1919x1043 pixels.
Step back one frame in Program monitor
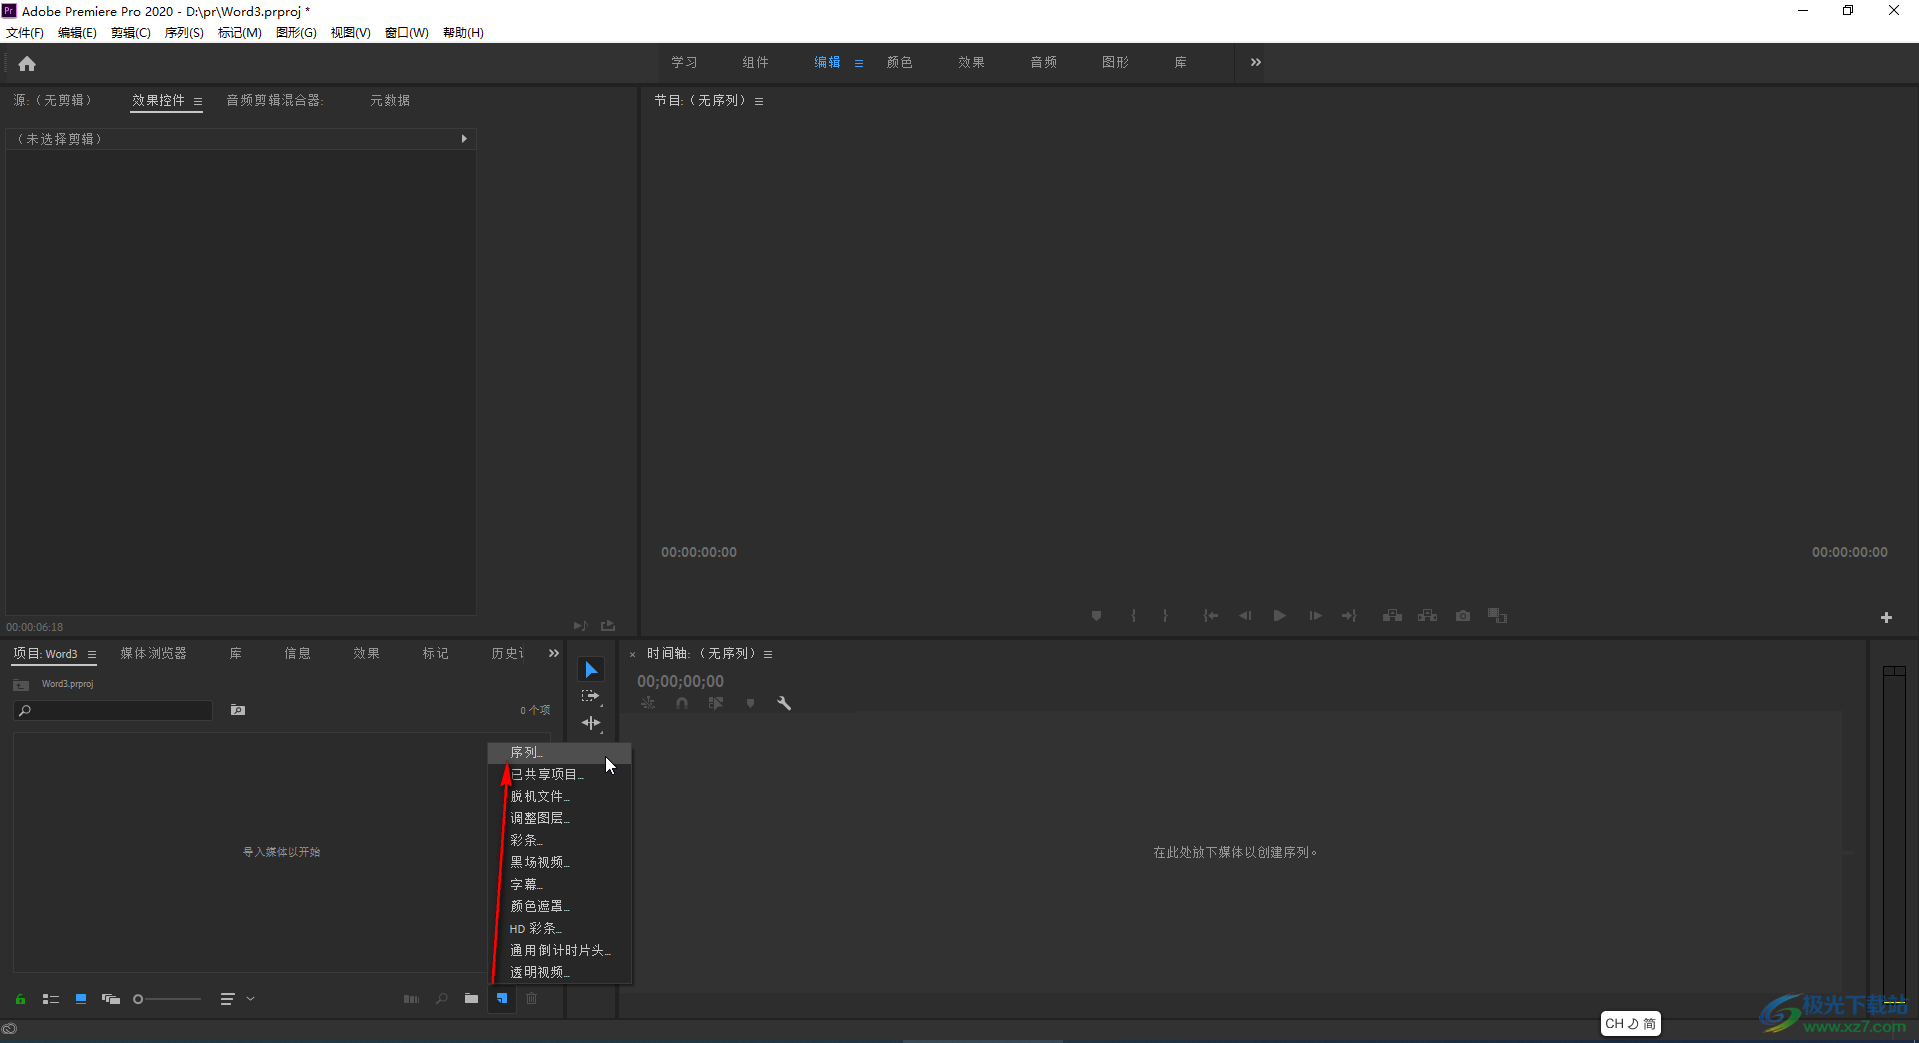(1245, 616)
